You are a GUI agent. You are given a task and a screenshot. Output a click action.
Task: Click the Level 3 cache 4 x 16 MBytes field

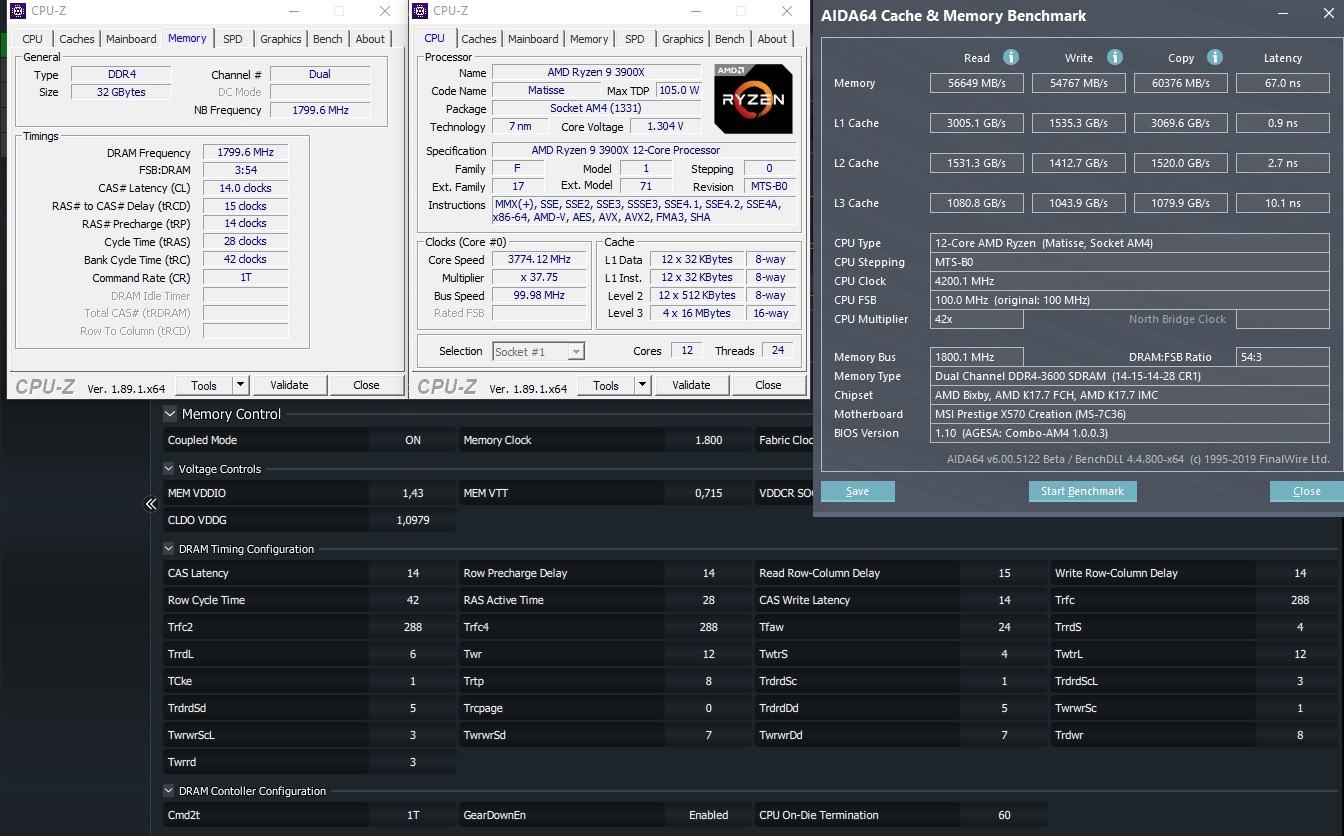(x=695, y=313)
